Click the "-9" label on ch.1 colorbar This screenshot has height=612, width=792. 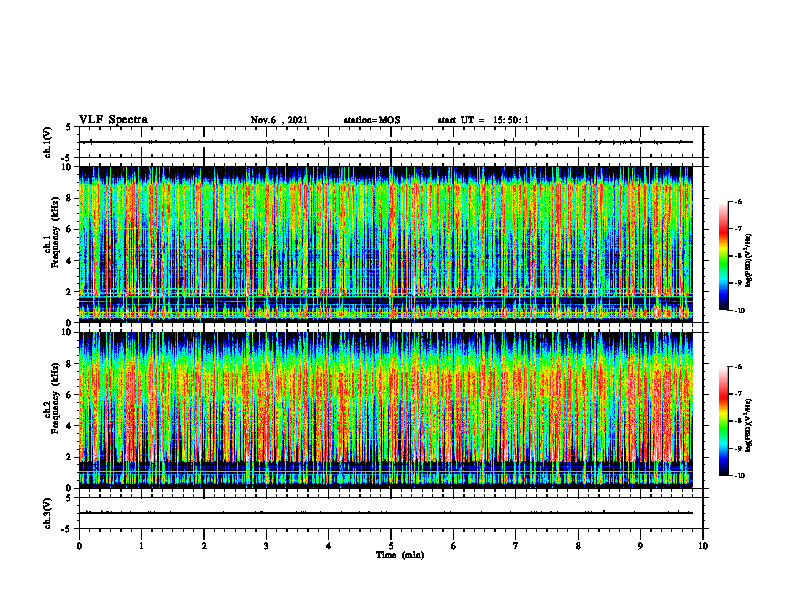point(738,283)
